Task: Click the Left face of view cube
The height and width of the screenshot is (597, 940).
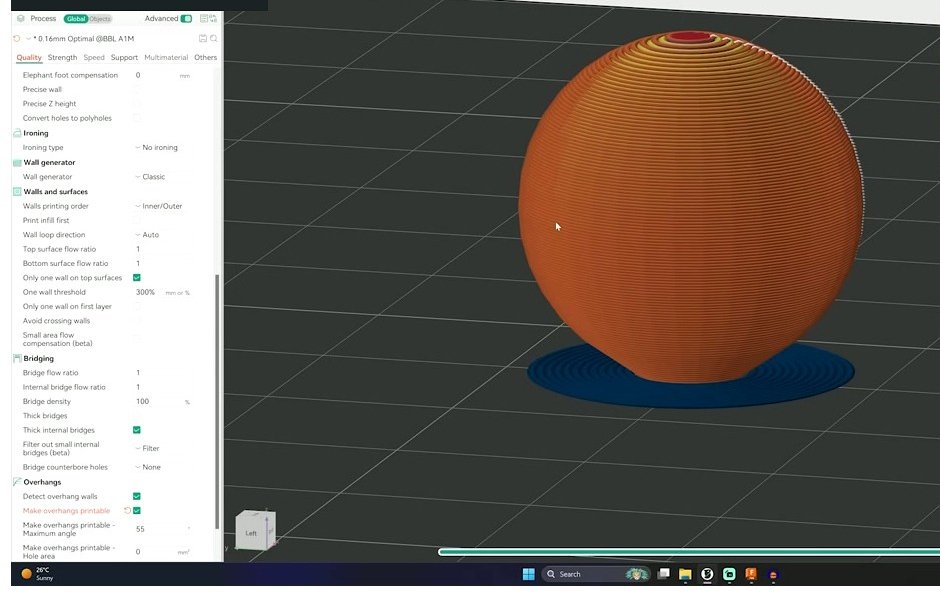Action: [x=251, y=533]
